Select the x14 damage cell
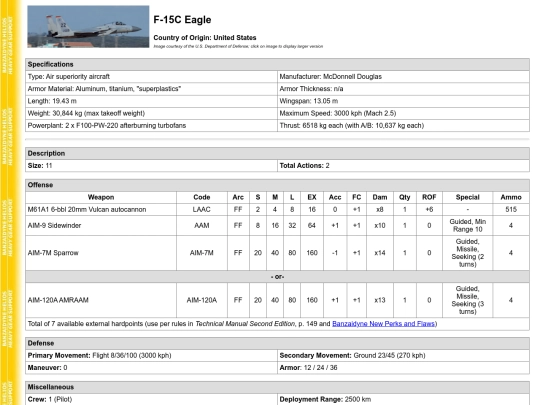The image size is (540, 405). coord(380,253)
